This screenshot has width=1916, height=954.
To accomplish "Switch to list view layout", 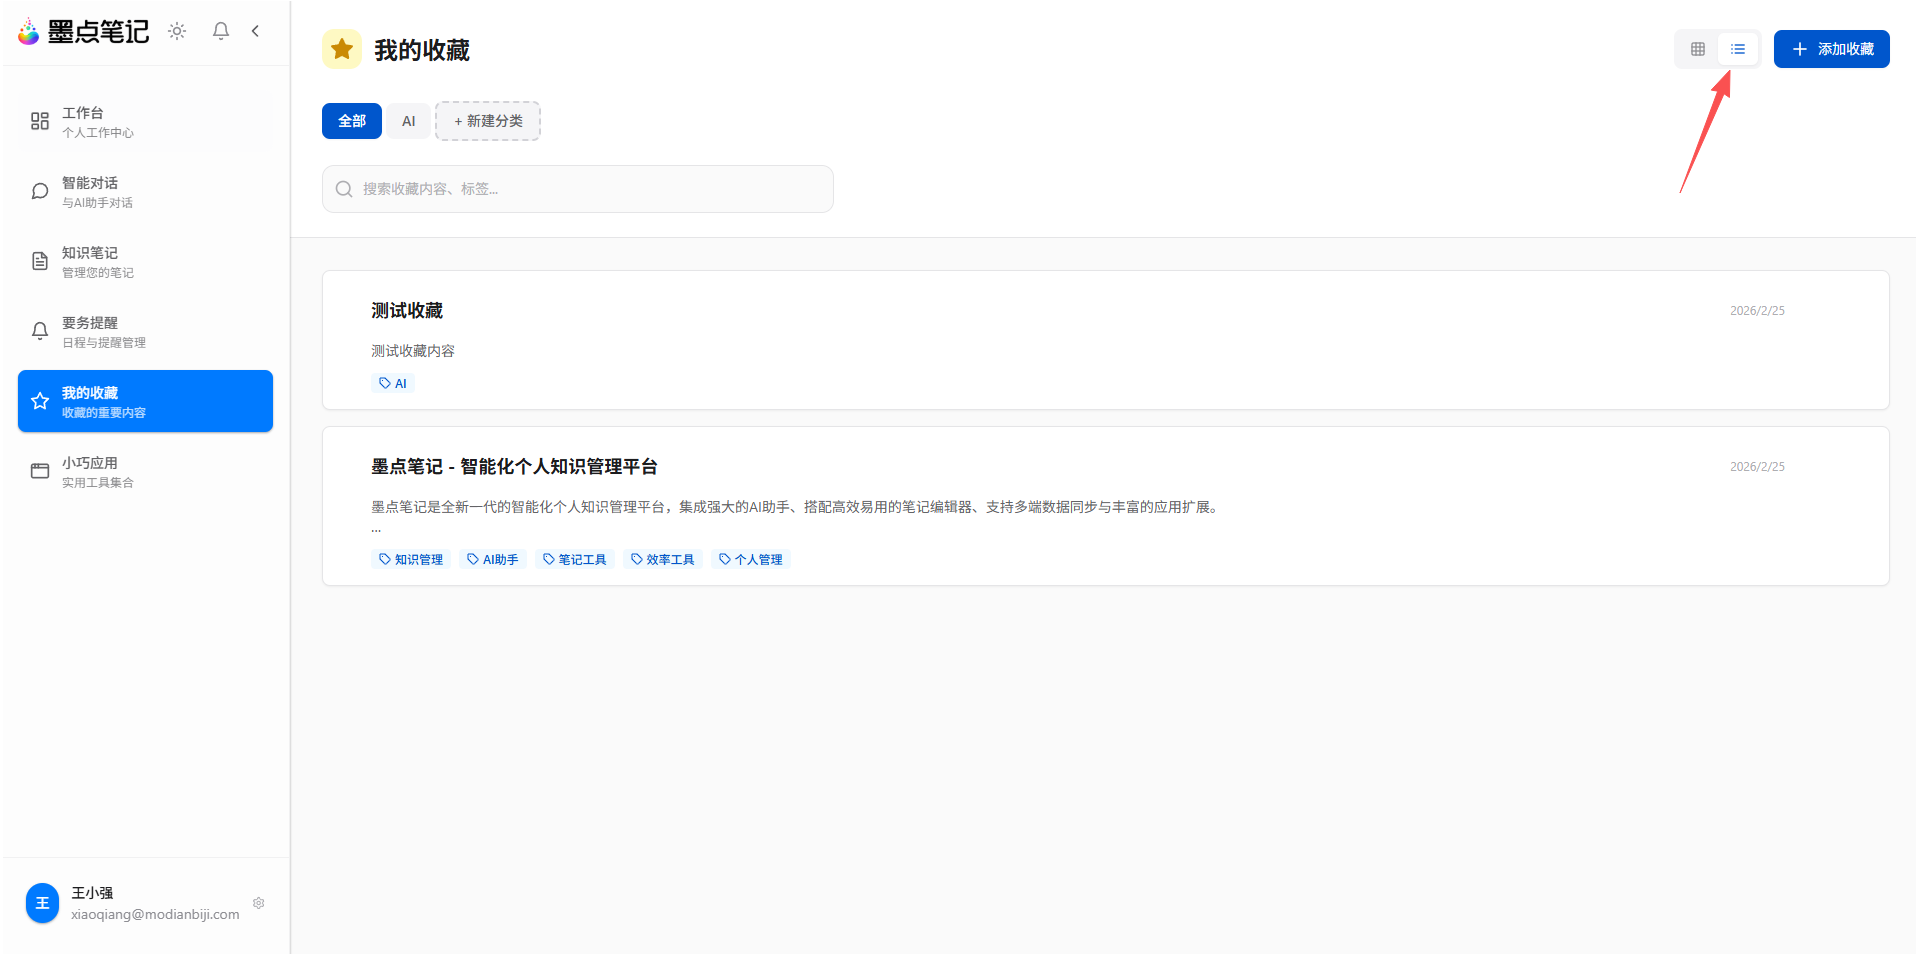I will (x=1738, y=48).
